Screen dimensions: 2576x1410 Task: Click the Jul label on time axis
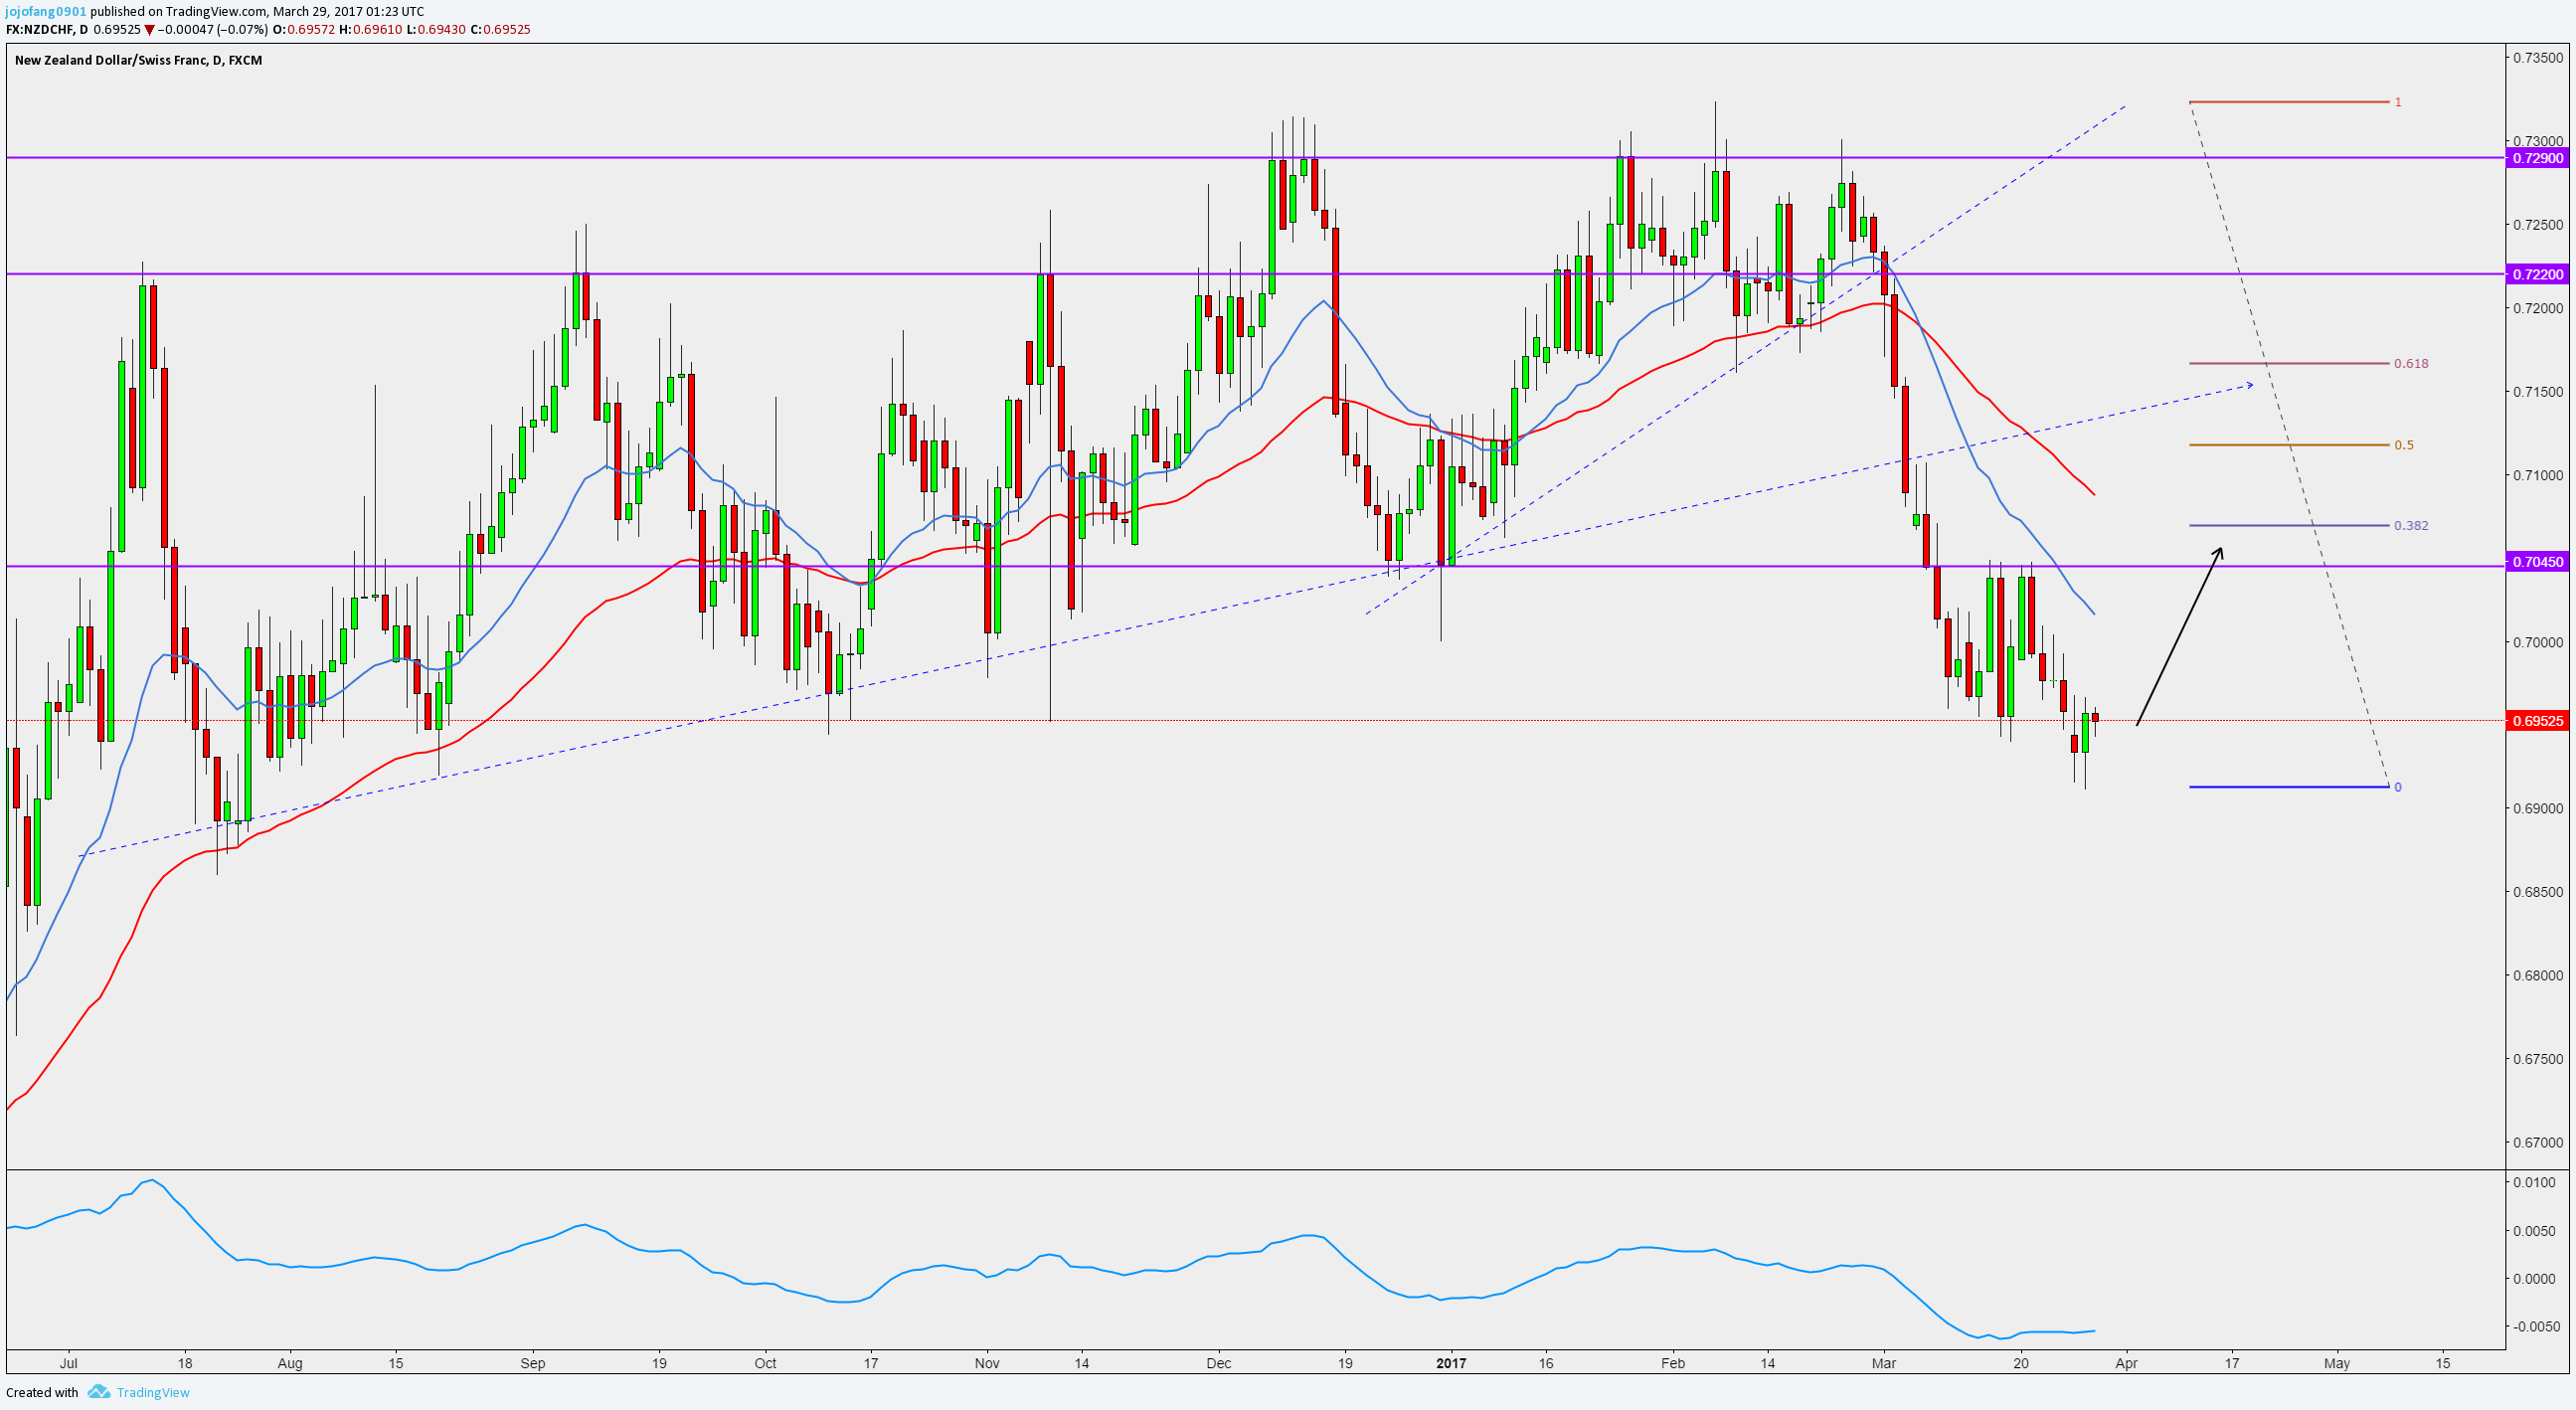(68, 1363)
